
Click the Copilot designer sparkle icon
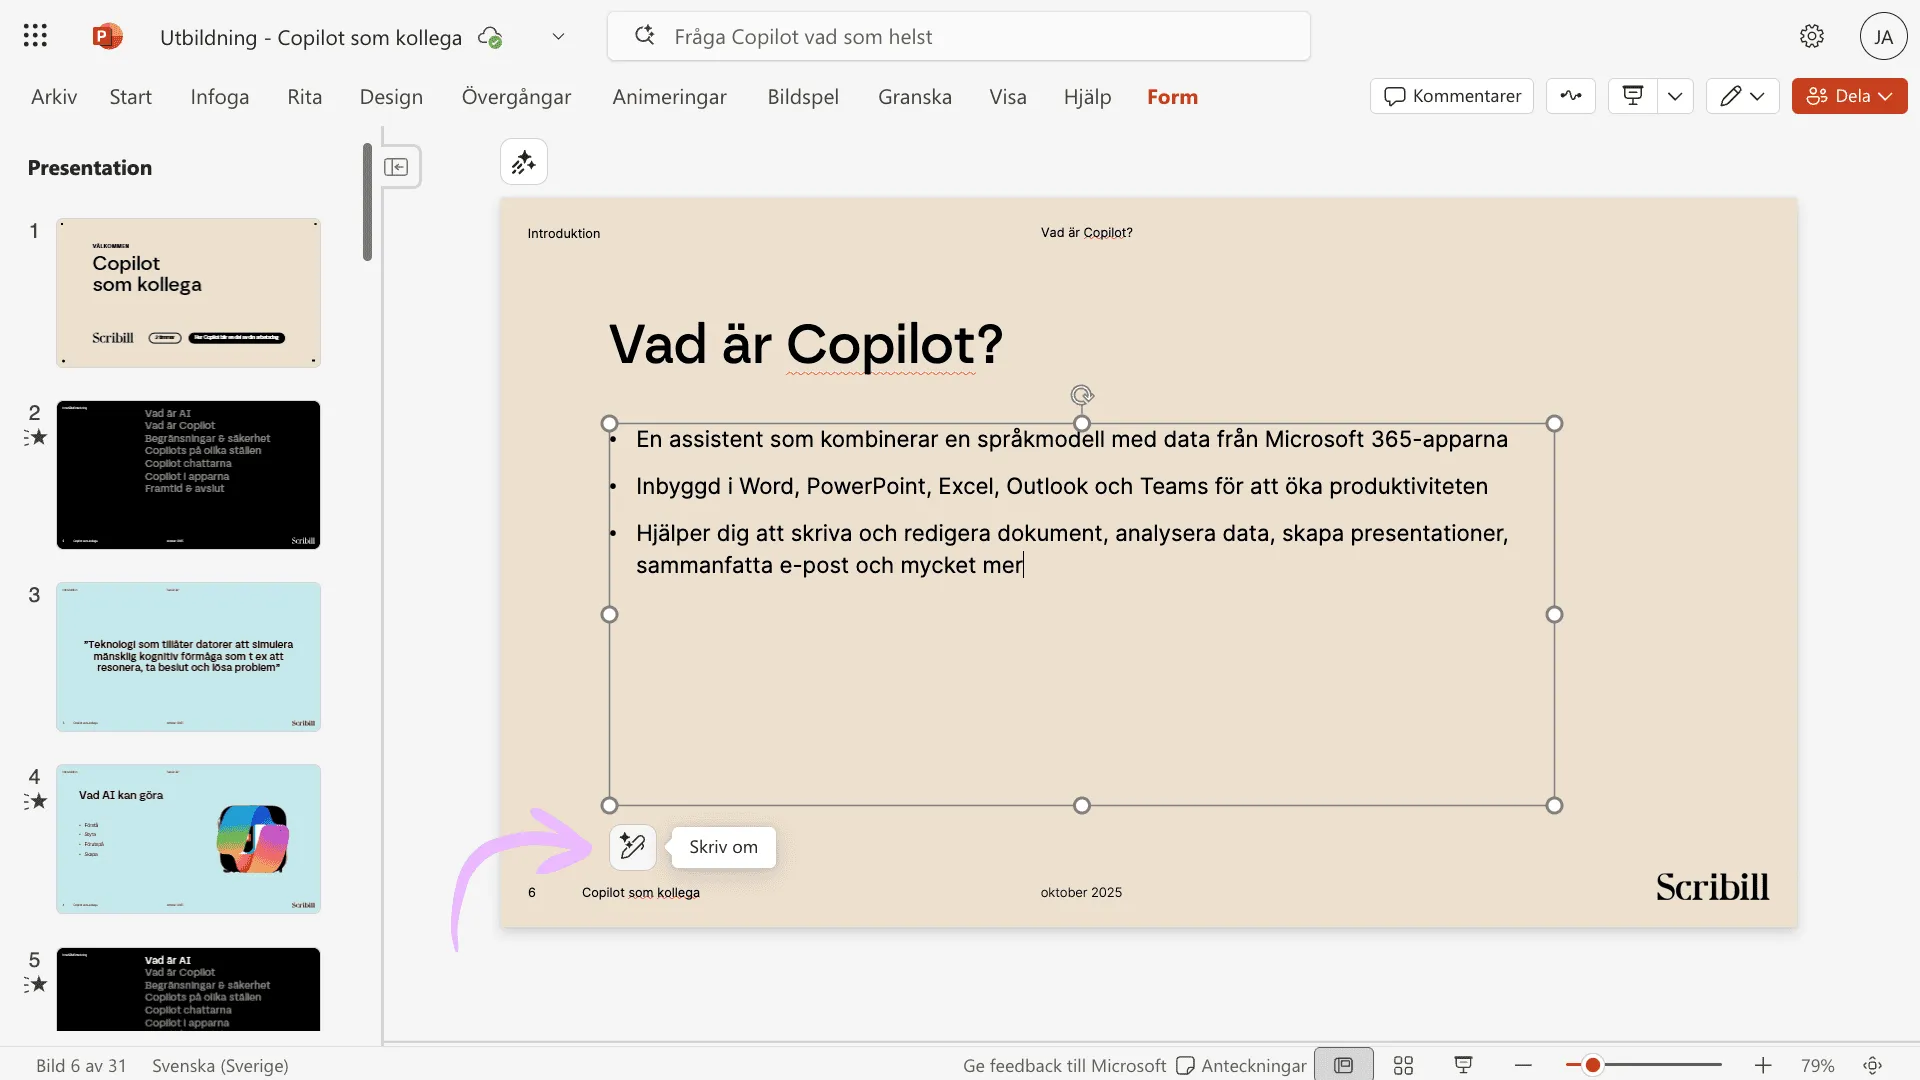524,162
